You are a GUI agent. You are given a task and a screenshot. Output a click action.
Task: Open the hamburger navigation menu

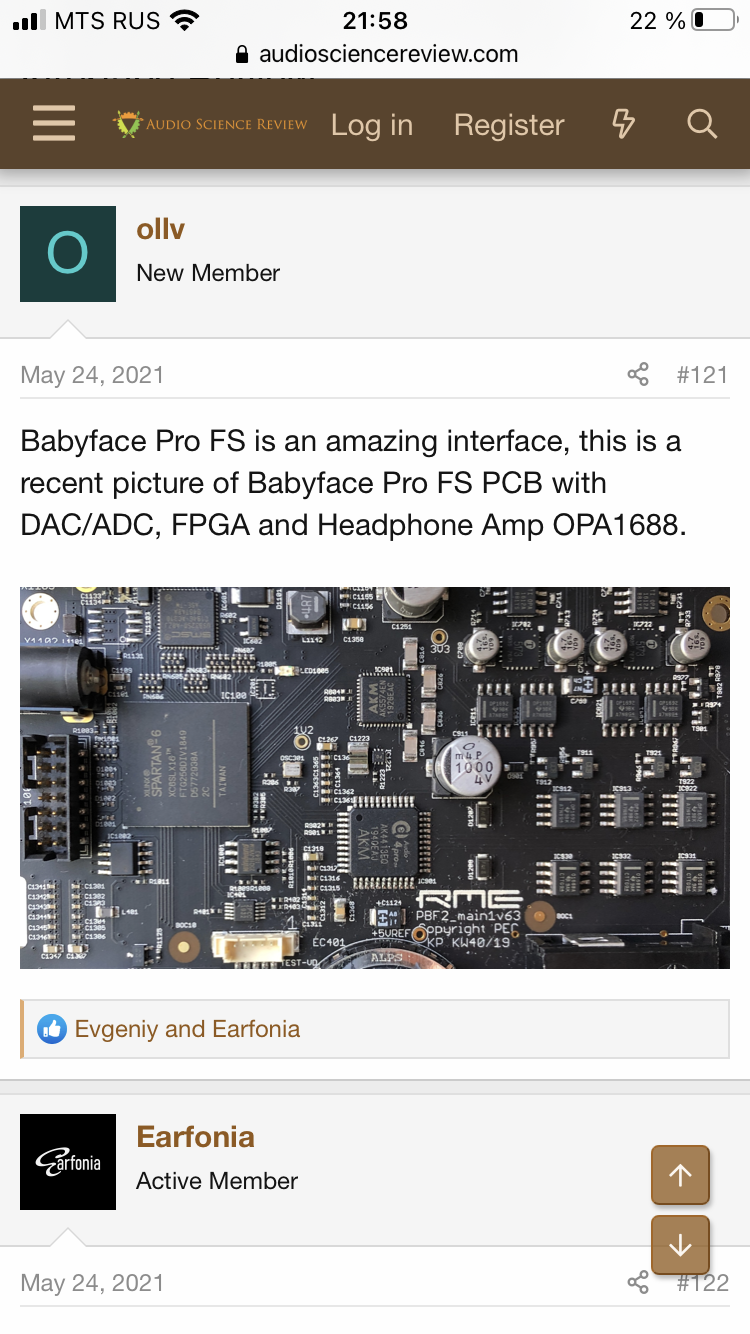click(54, 125)
